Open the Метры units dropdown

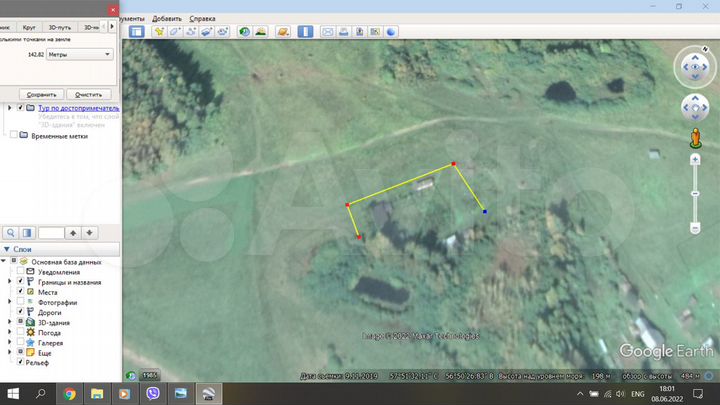[x=79, y=54]
